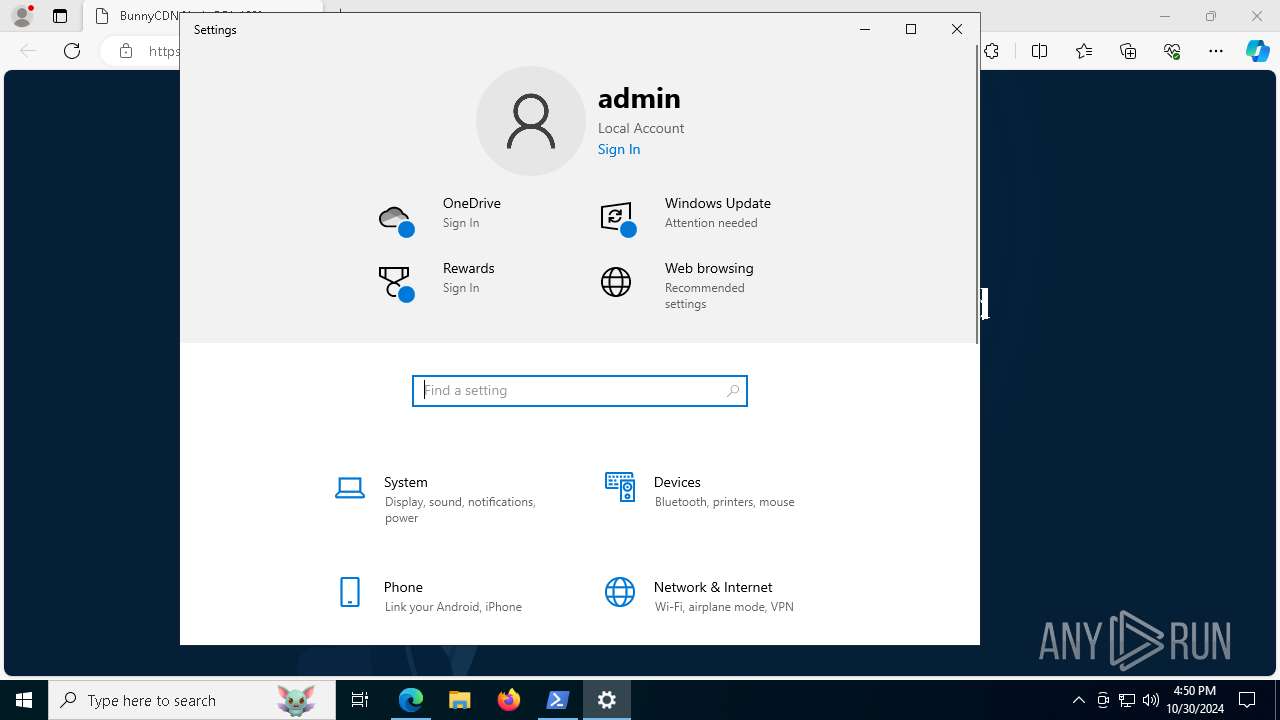1280x720 pixels.
Task: Open Edge browser essentials heart icon
Action: point(1172,51)
